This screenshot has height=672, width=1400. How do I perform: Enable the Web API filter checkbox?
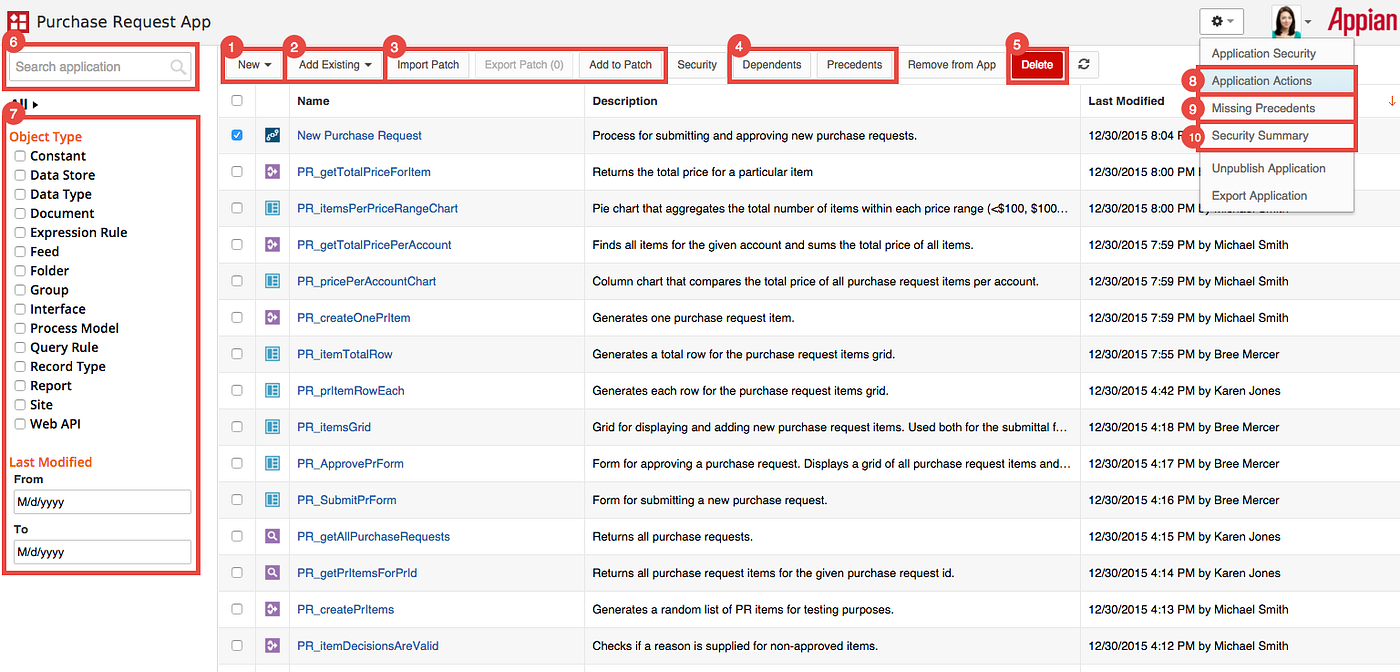tap(20, 424)
